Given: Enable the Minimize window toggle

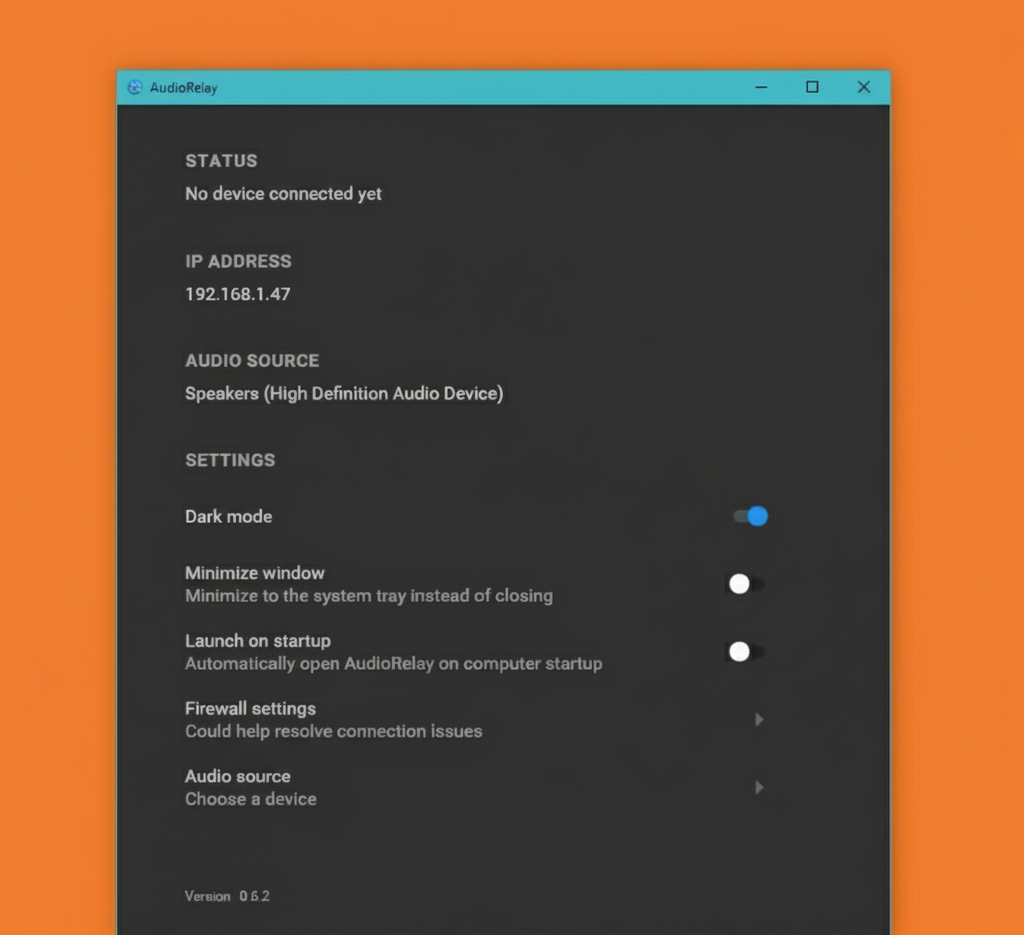Looking at the screenshot, I should click(745, 584).
